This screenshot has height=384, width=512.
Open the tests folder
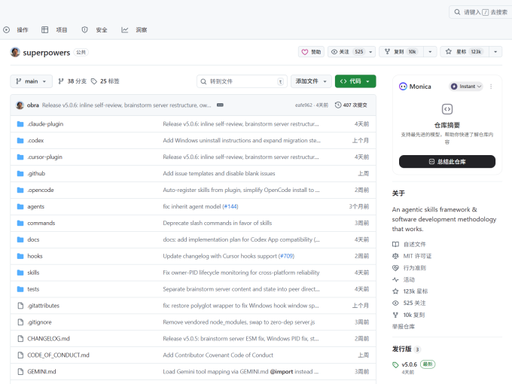pos(33,289)
